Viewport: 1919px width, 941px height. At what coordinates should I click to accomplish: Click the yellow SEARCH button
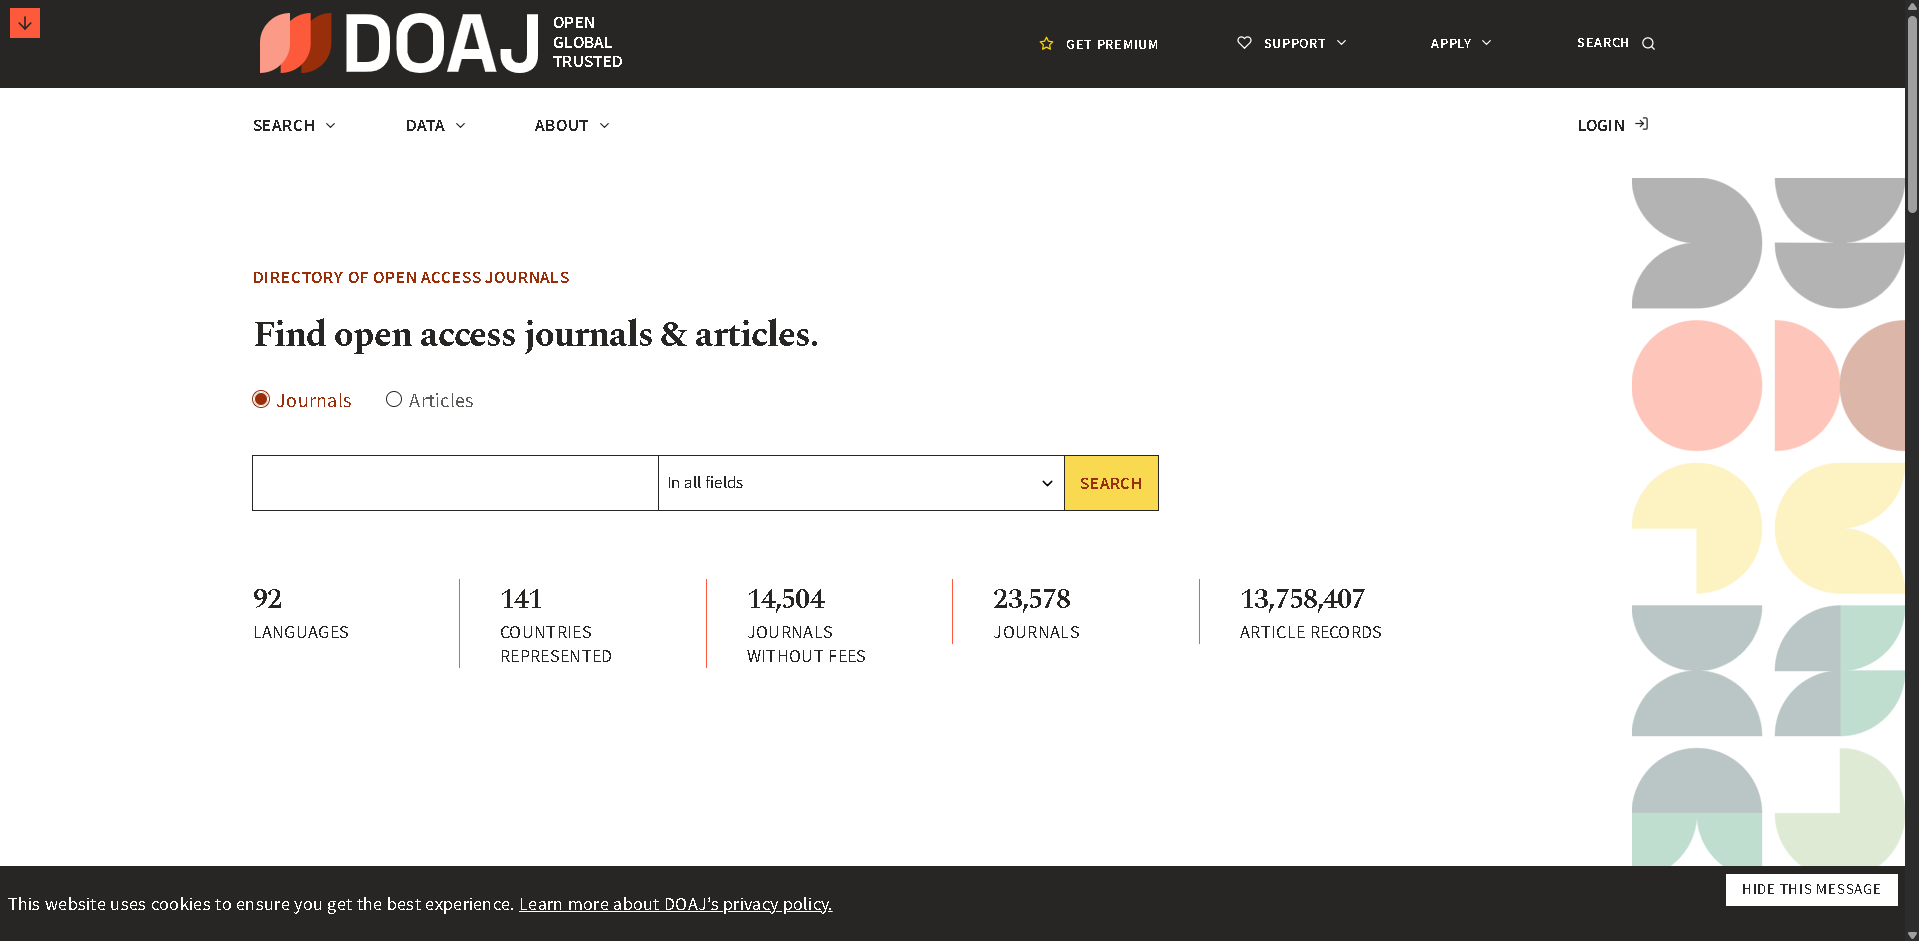pos(1111,483)
